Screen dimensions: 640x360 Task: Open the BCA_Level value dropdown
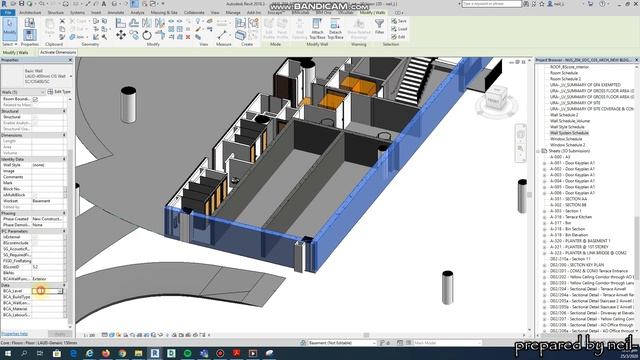click(x=60, y=291)
